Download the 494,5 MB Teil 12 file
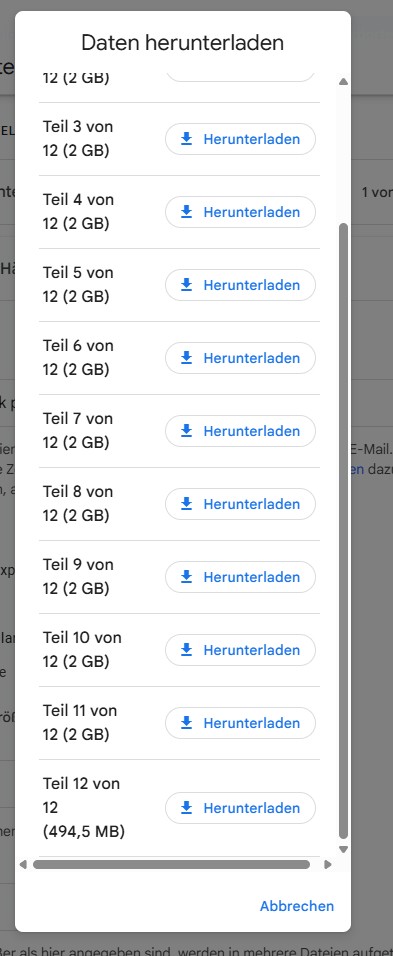This screenshot has width=393, height=956. click(x=240, y=808)
